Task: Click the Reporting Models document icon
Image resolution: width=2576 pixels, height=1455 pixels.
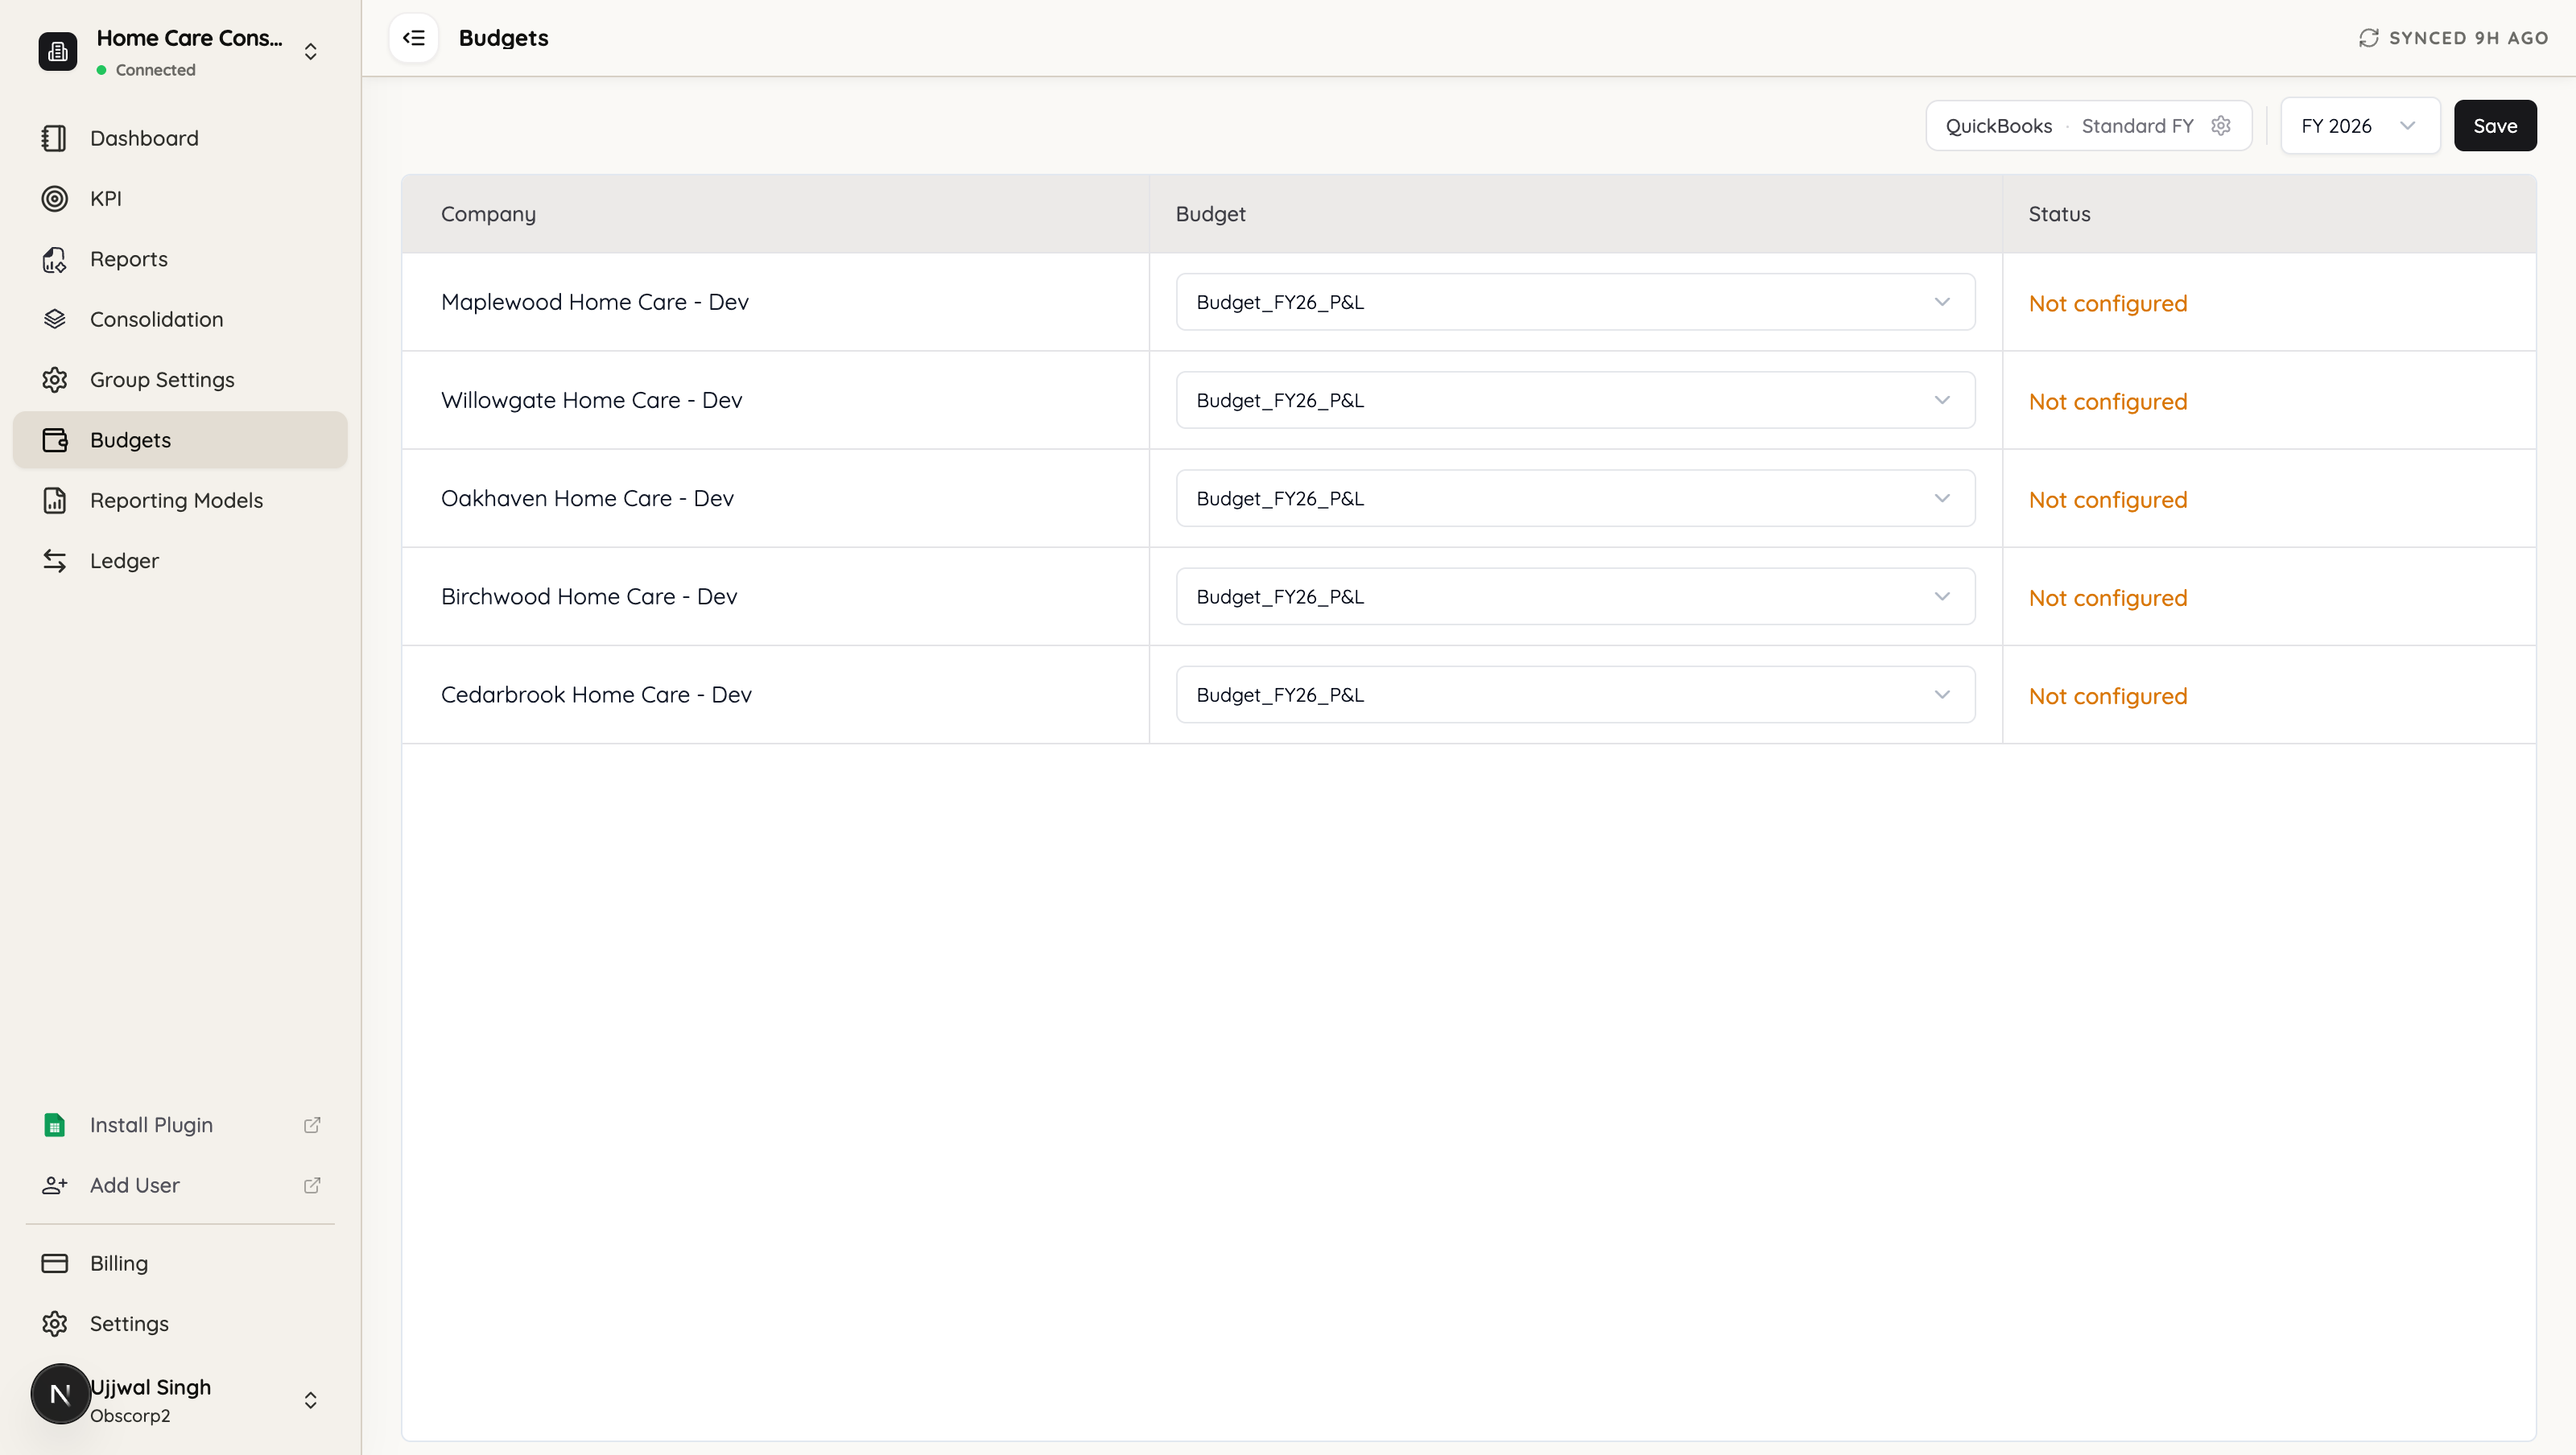Action: pos(54,500)
